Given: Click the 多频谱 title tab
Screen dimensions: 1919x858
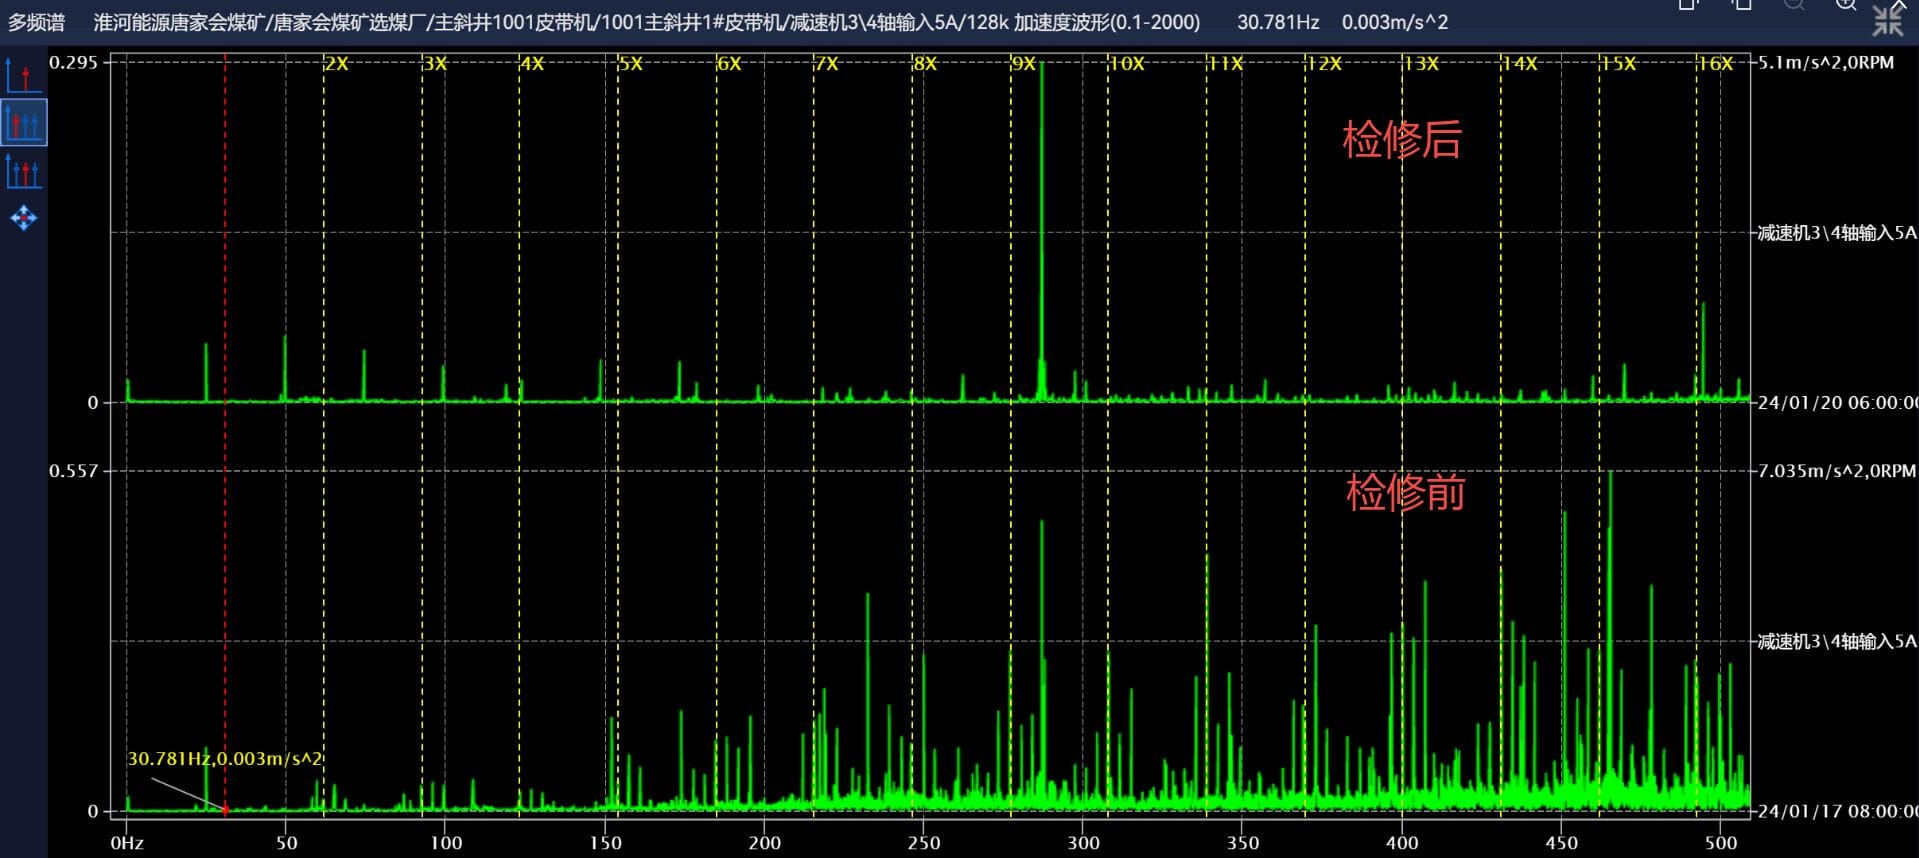Looking at the screenshot, I should click(37, 22).
